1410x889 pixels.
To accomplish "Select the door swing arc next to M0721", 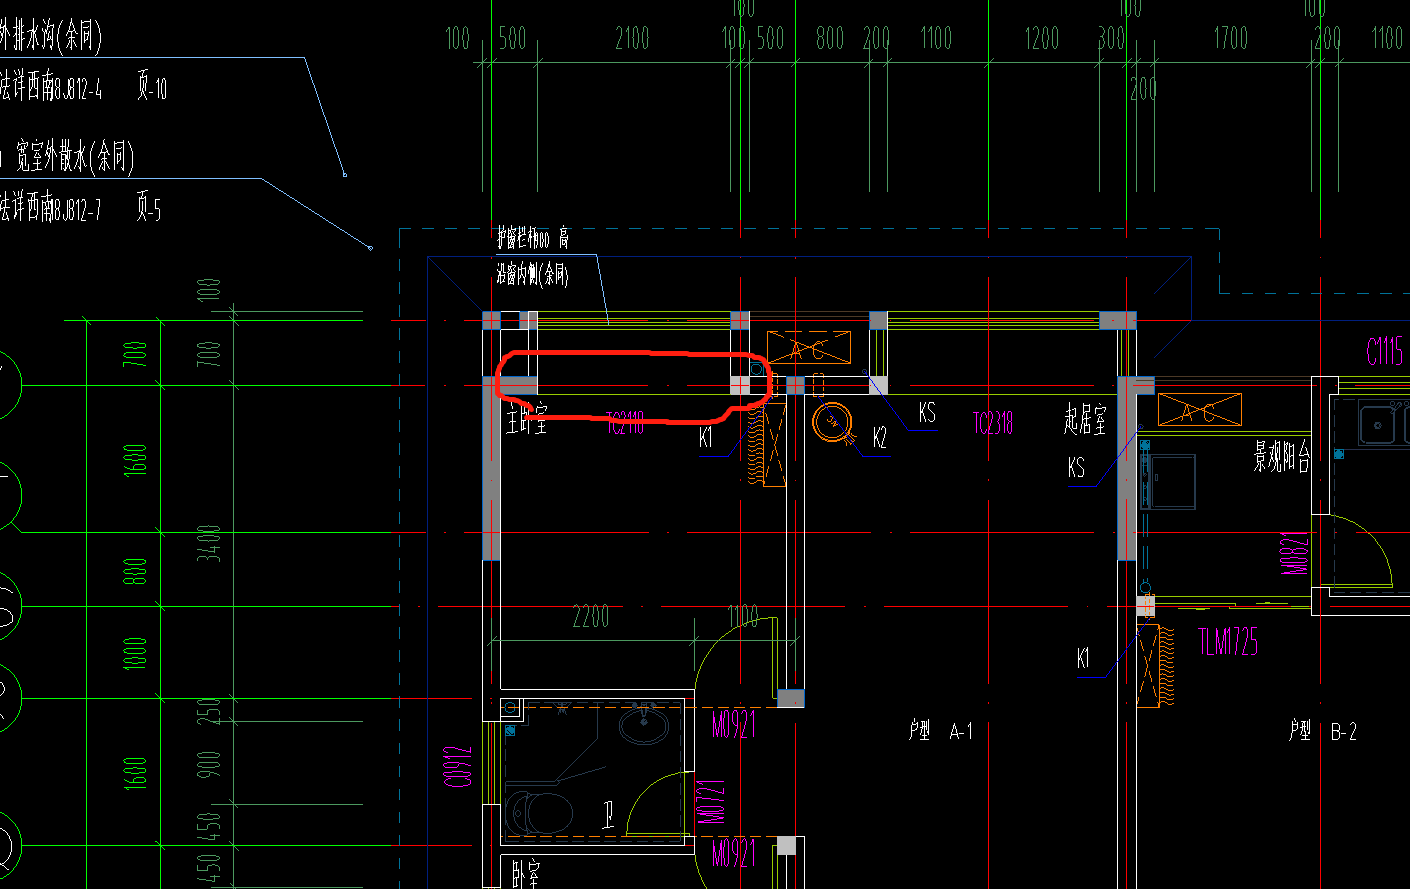I will pyautogui.click(x=658, y=802).
